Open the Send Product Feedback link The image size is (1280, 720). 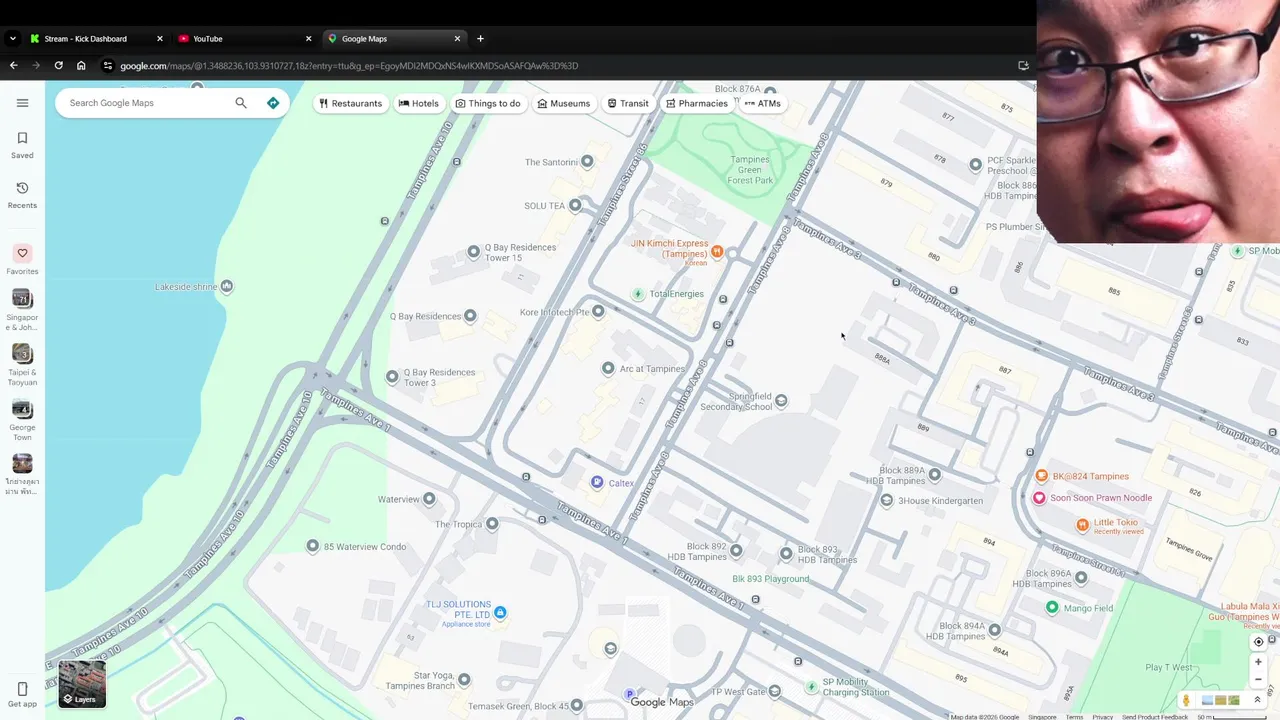[x=1154, y=717]
